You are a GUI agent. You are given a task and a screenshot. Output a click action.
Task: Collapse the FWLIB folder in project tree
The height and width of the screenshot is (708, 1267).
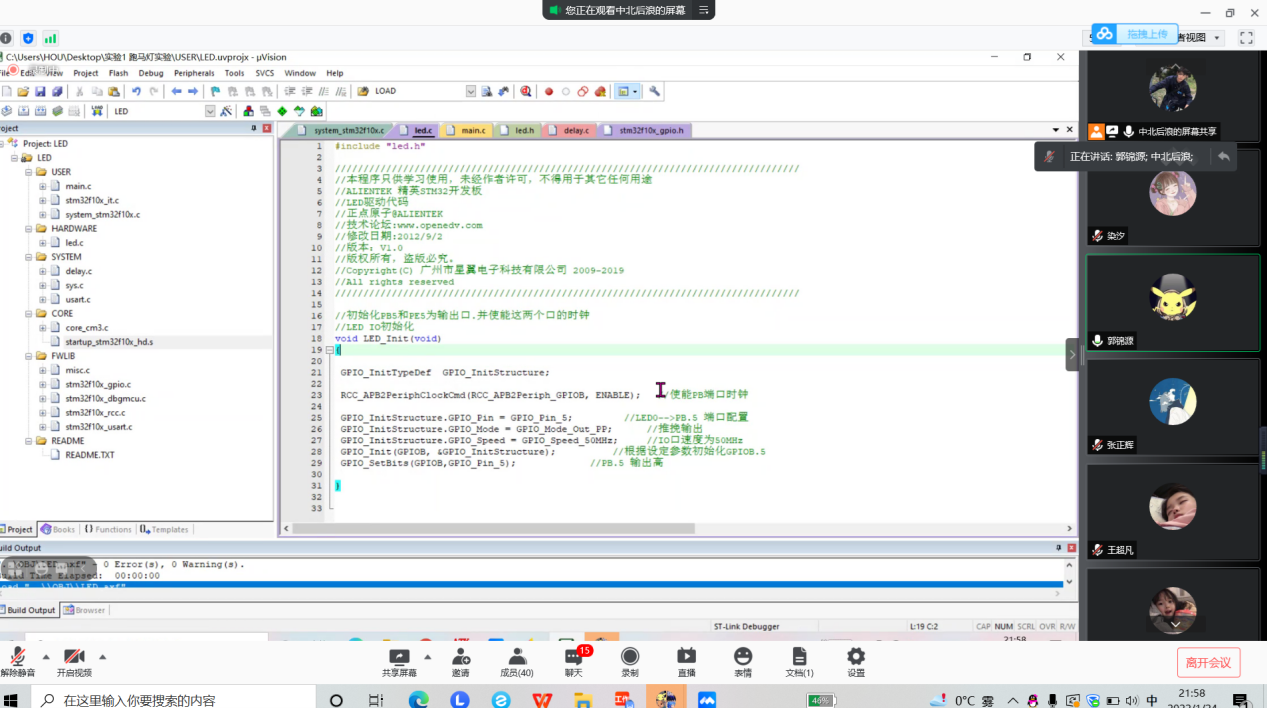28,356
